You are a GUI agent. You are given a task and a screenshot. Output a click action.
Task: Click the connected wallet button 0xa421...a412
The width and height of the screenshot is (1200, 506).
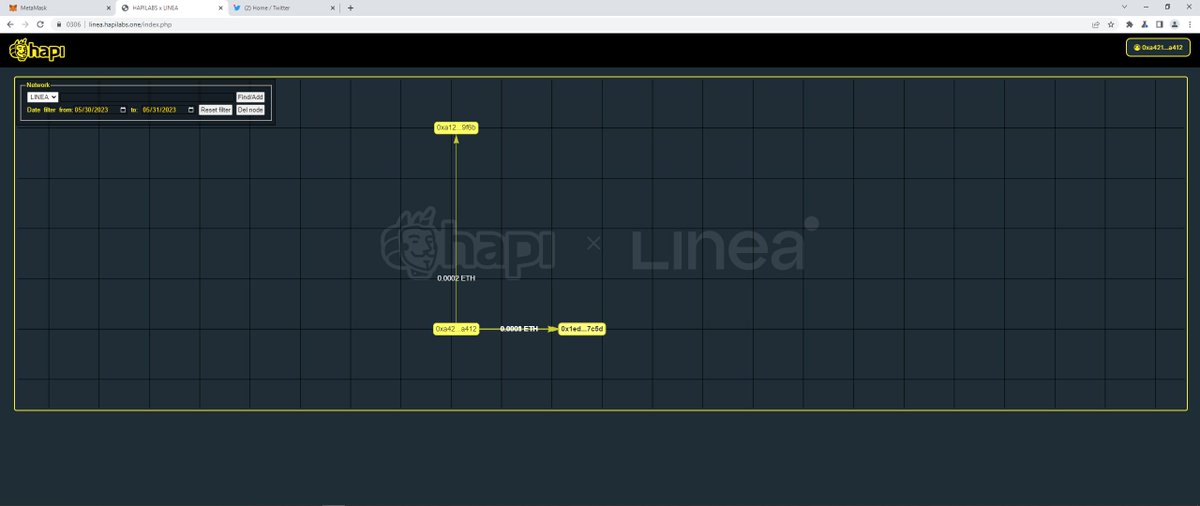pos(1158,47)
